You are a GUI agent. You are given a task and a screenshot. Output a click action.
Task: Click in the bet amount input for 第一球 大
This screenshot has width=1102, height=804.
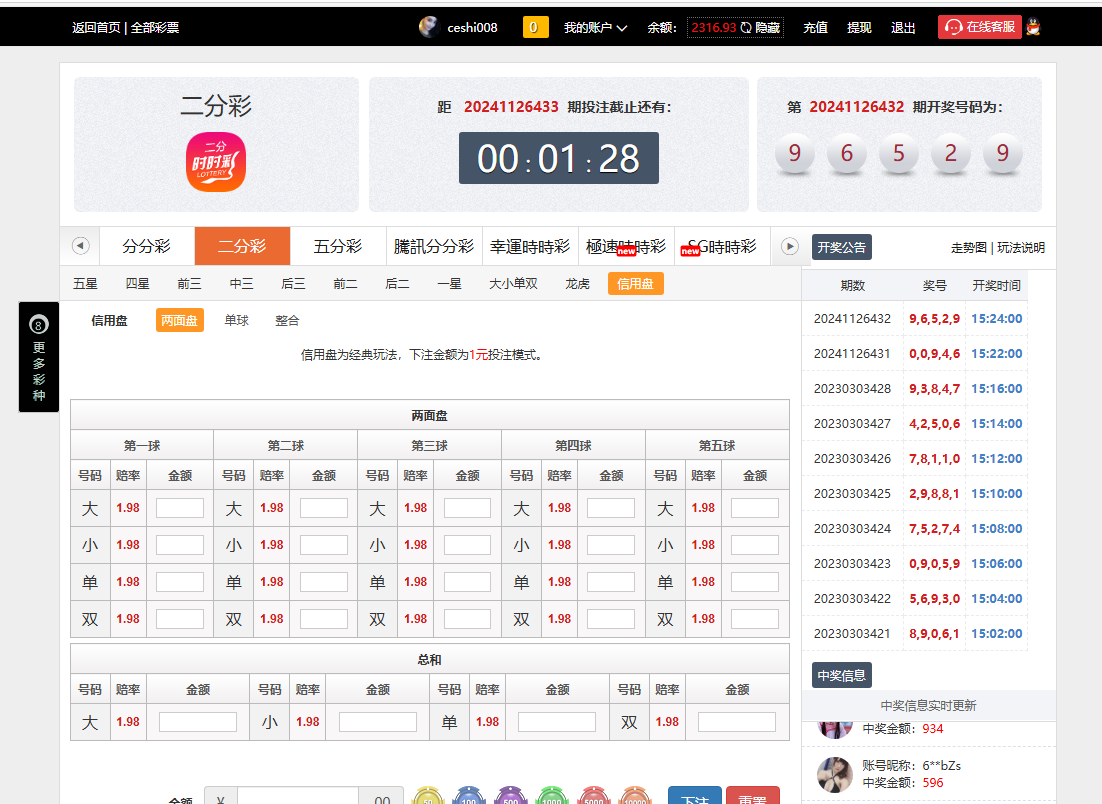pos(180,507)
